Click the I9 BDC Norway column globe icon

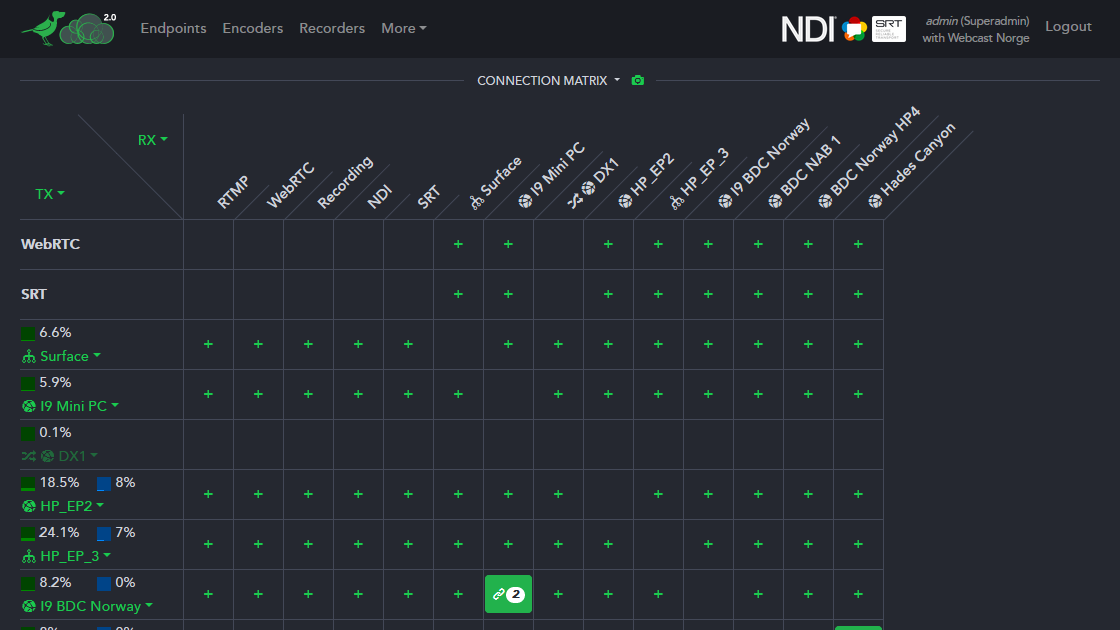coord(725,201)
